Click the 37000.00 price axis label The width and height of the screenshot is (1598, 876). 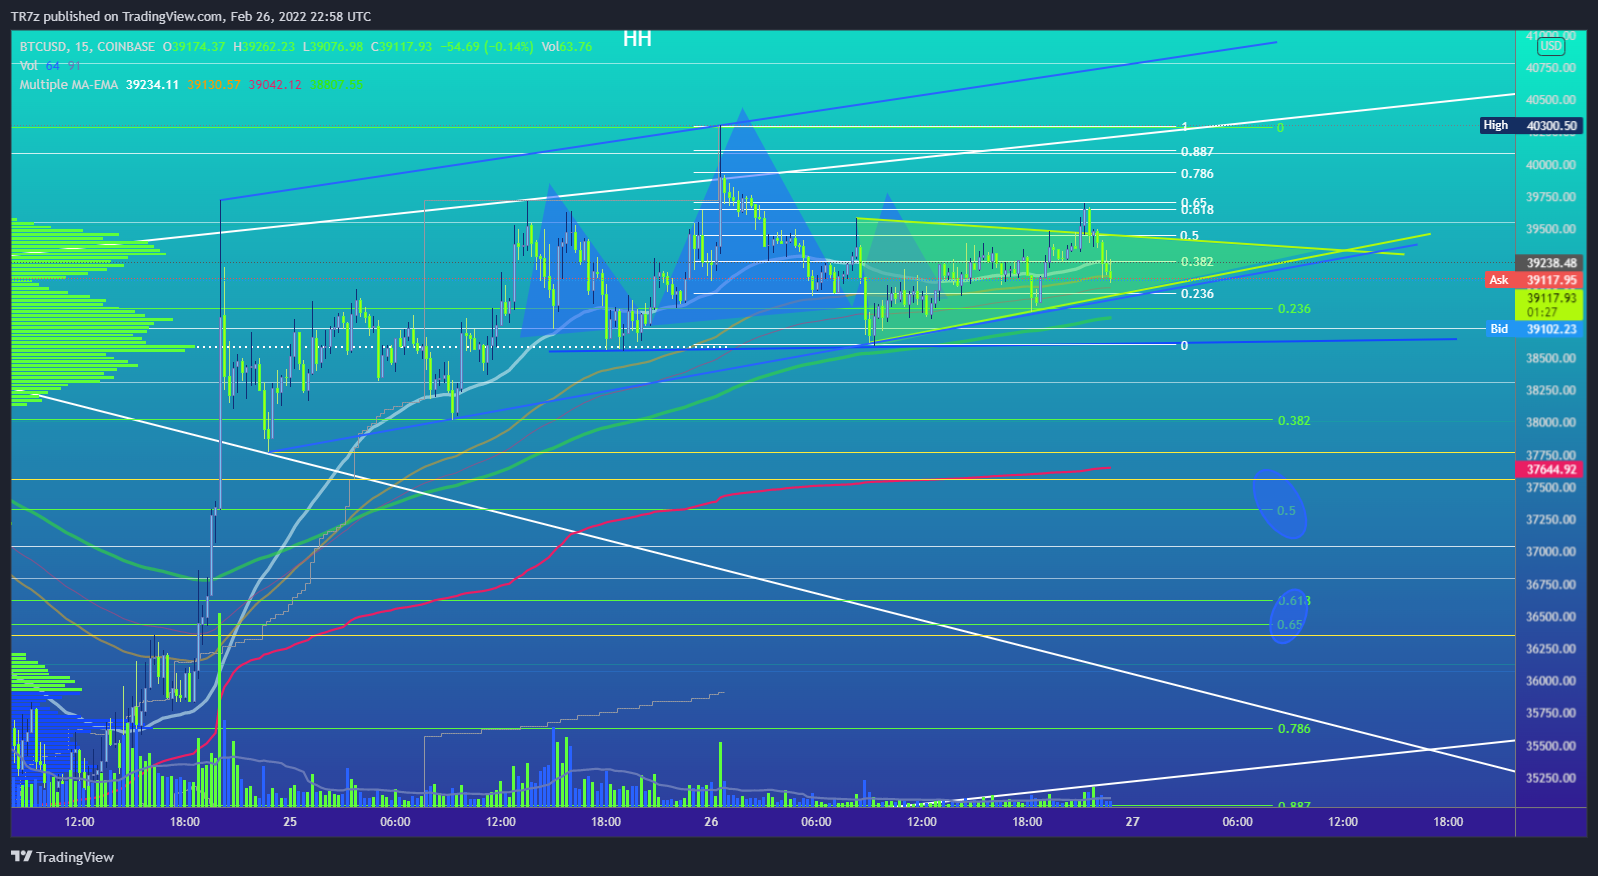[1551, 552]
